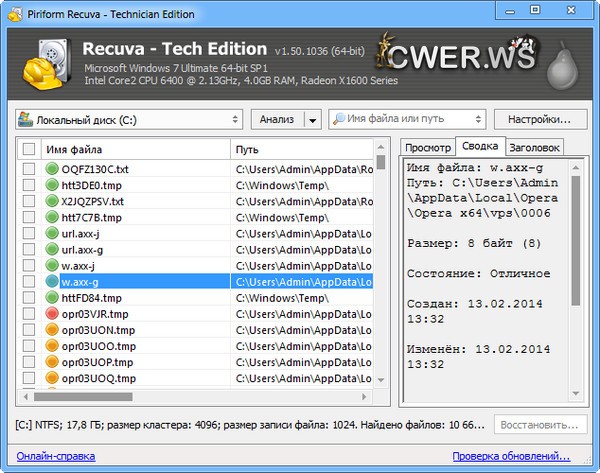Open the Онлайн-справка link
This screenshot has width=600, height=473.
[55, 456]
